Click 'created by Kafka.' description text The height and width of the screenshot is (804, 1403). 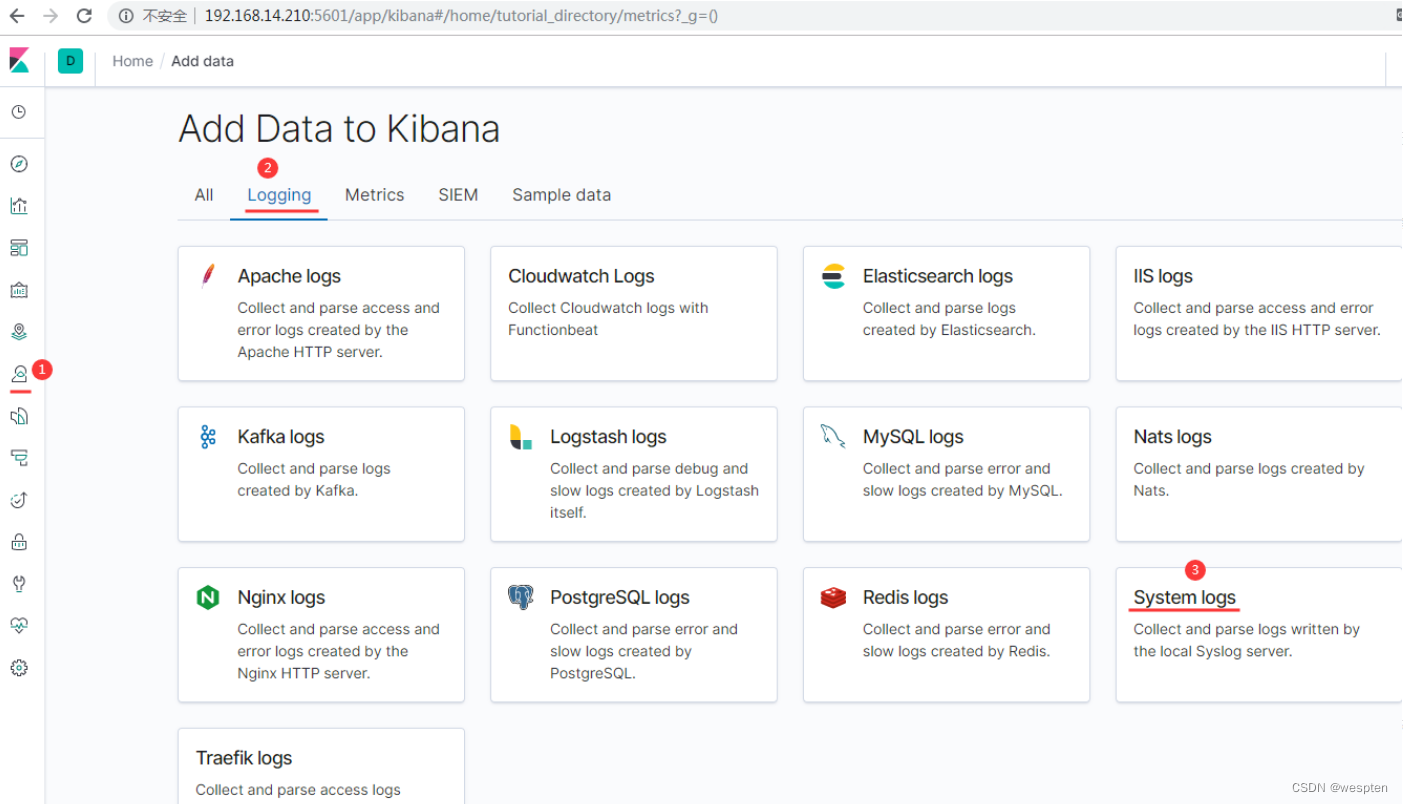(297, 491)
